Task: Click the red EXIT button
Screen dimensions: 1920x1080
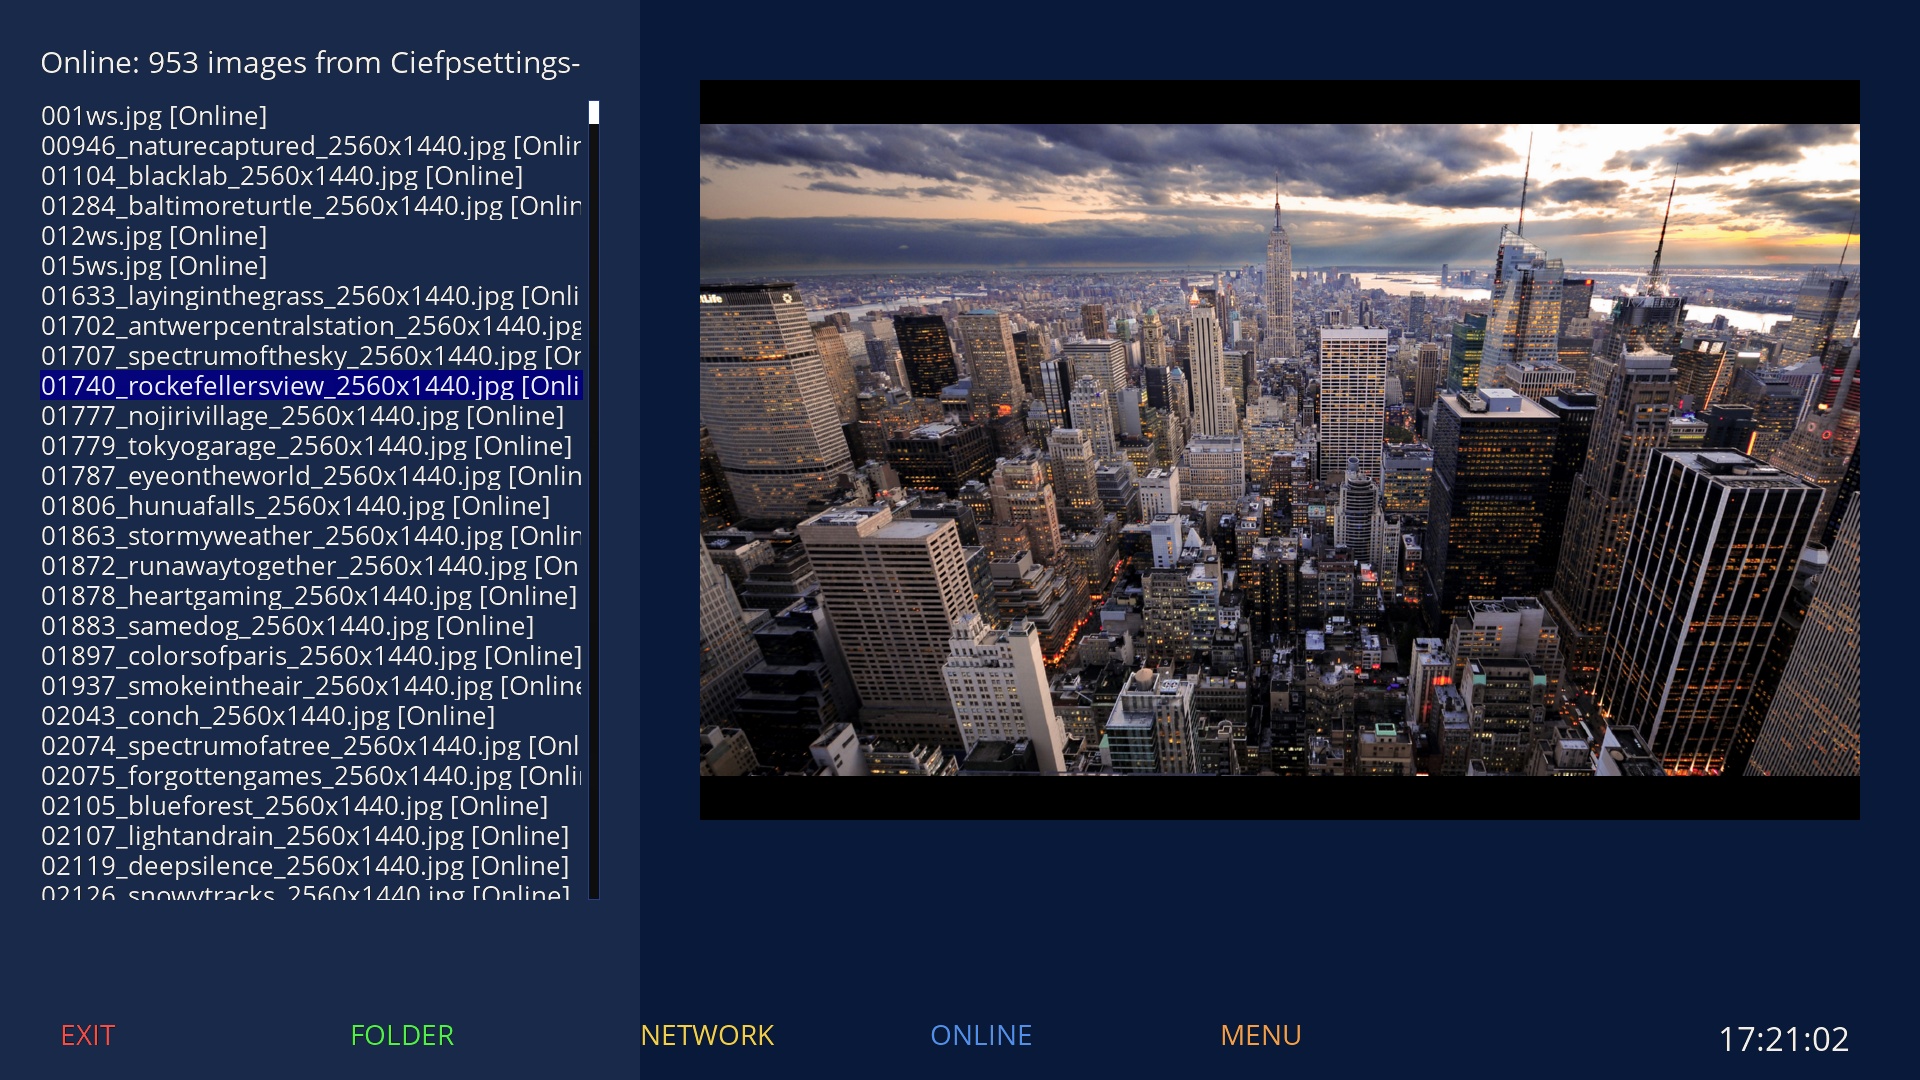Action: click(x=88, y=1036)
